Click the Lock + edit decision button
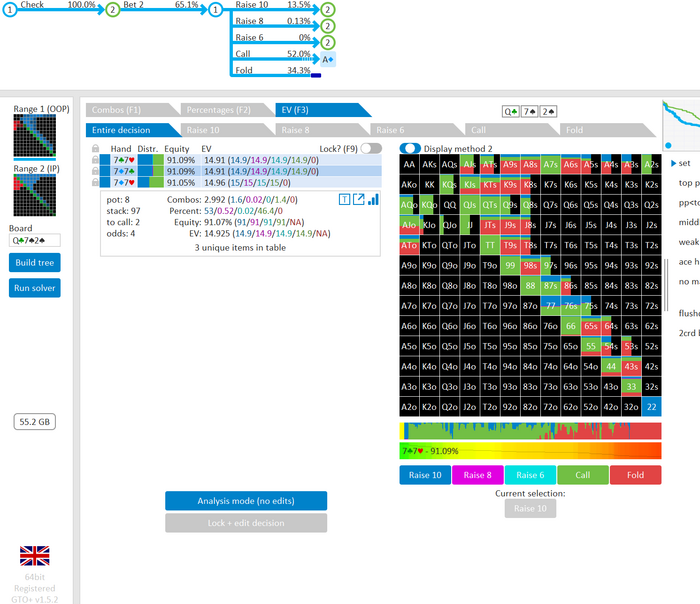The width and height of the screenshot is (700, 604). coord(246,523)
